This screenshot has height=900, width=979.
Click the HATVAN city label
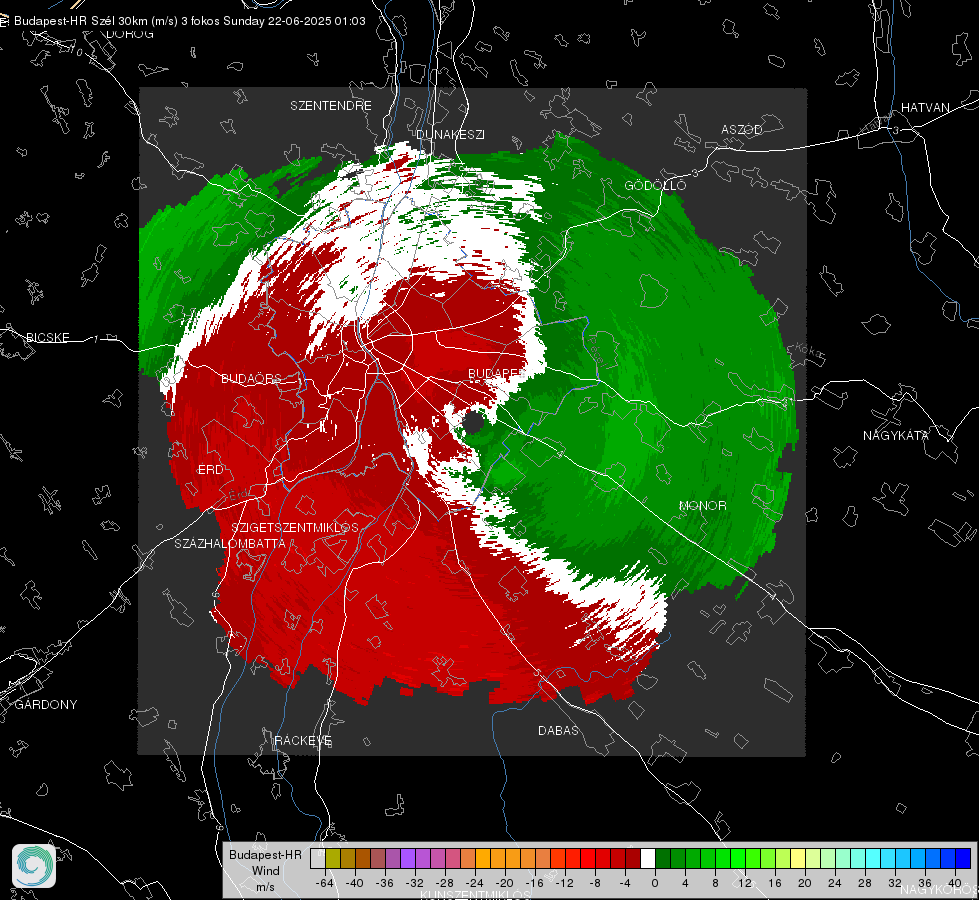point(925,108)
